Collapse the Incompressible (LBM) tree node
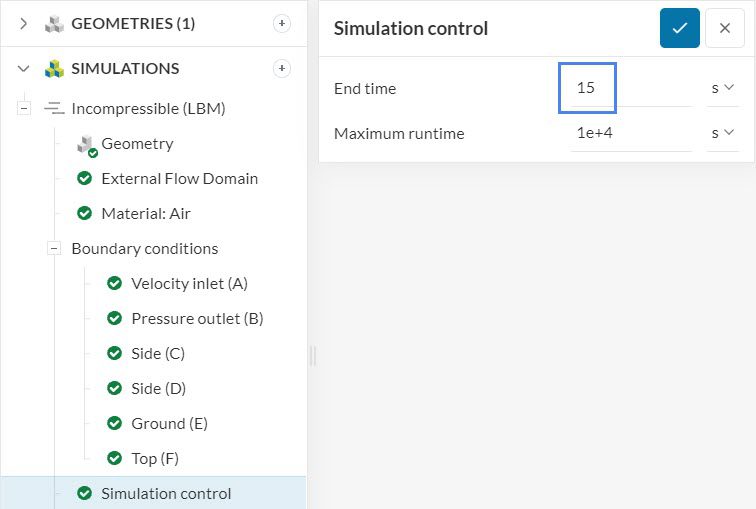 click(x=24, y=108)
